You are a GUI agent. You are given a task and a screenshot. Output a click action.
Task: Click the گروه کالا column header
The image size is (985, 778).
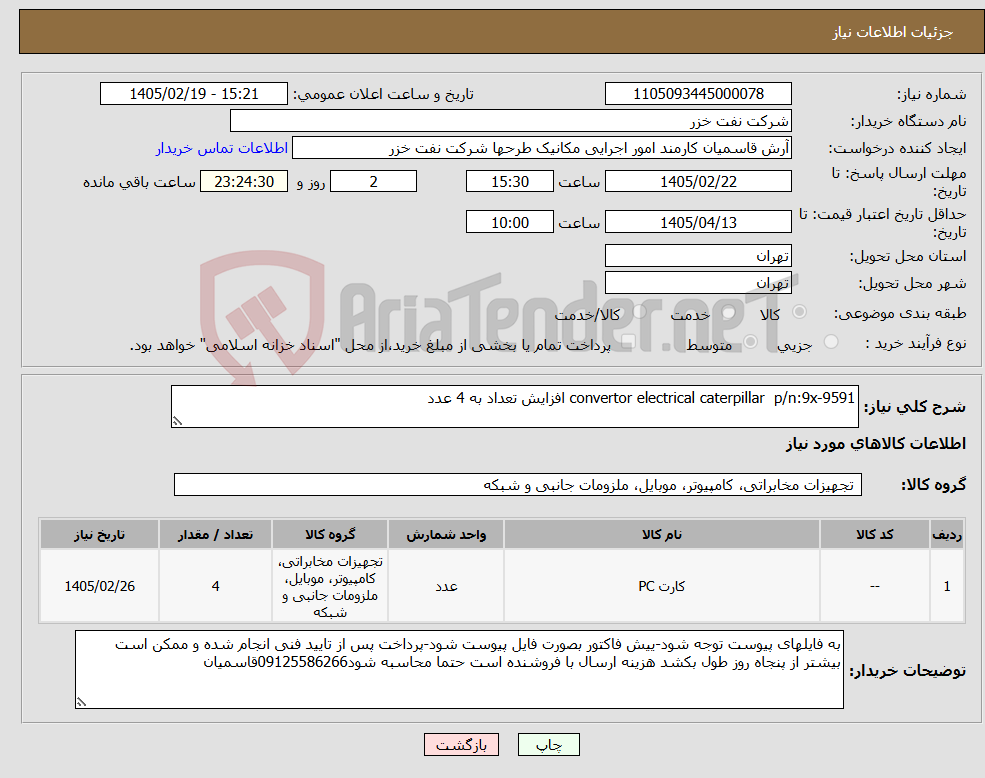pyautogui.click(x=330, y=534)
